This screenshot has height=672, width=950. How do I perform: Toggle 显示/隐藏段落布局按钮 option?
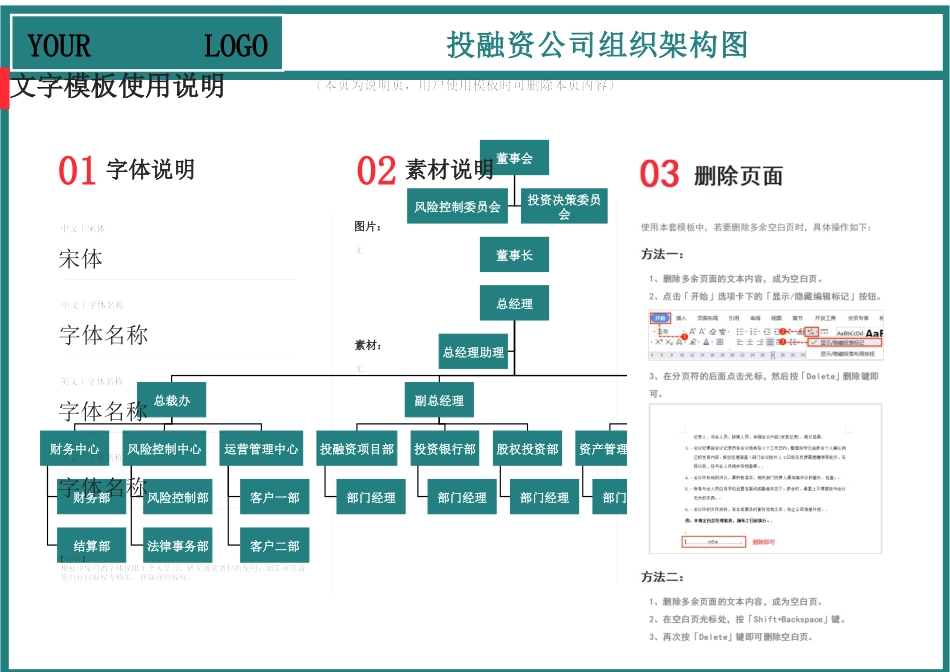847,353
